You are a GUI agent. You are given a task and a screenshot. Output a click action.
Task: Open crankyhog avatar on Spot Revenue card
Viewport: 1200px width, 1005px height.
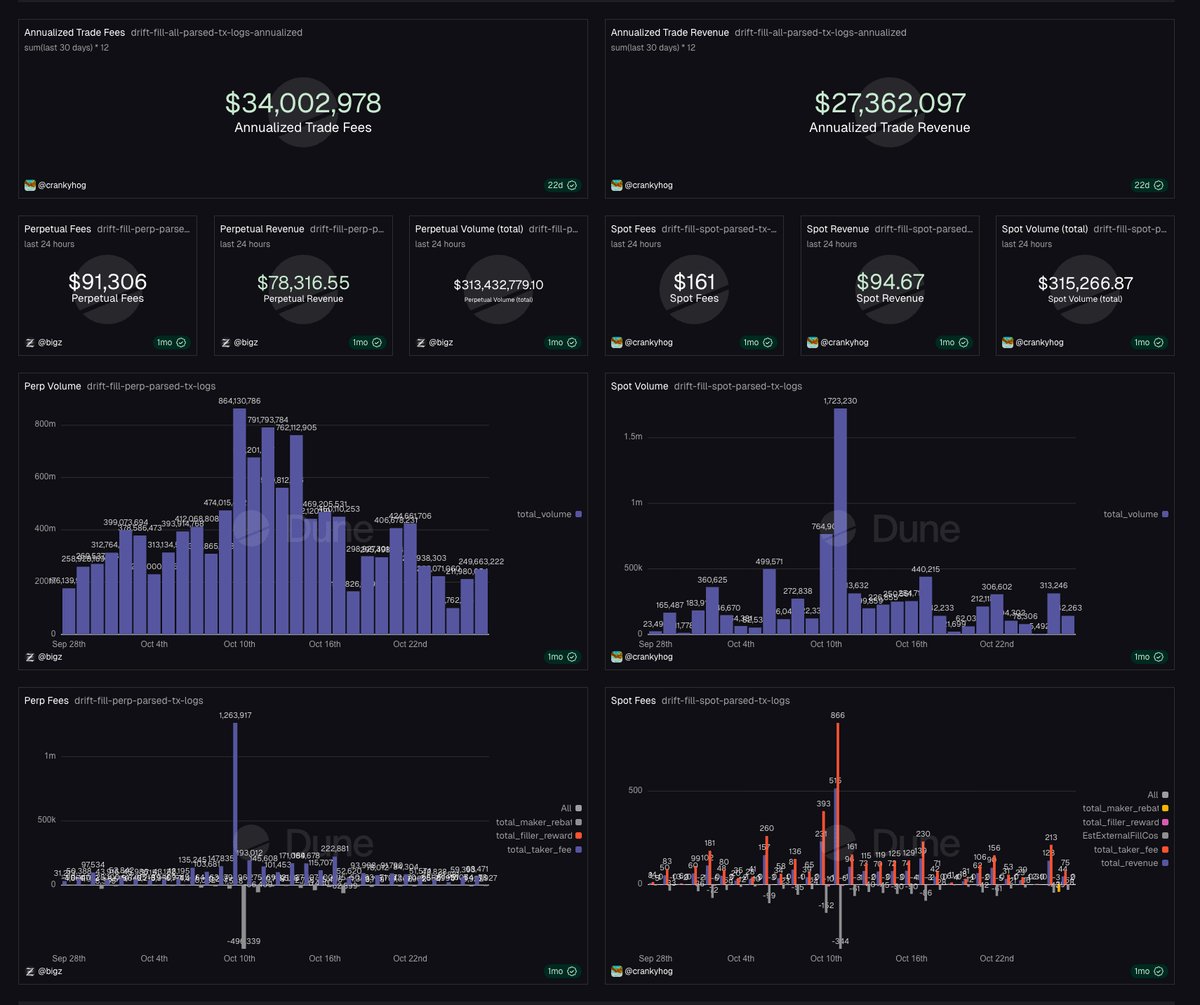[813, 342]
